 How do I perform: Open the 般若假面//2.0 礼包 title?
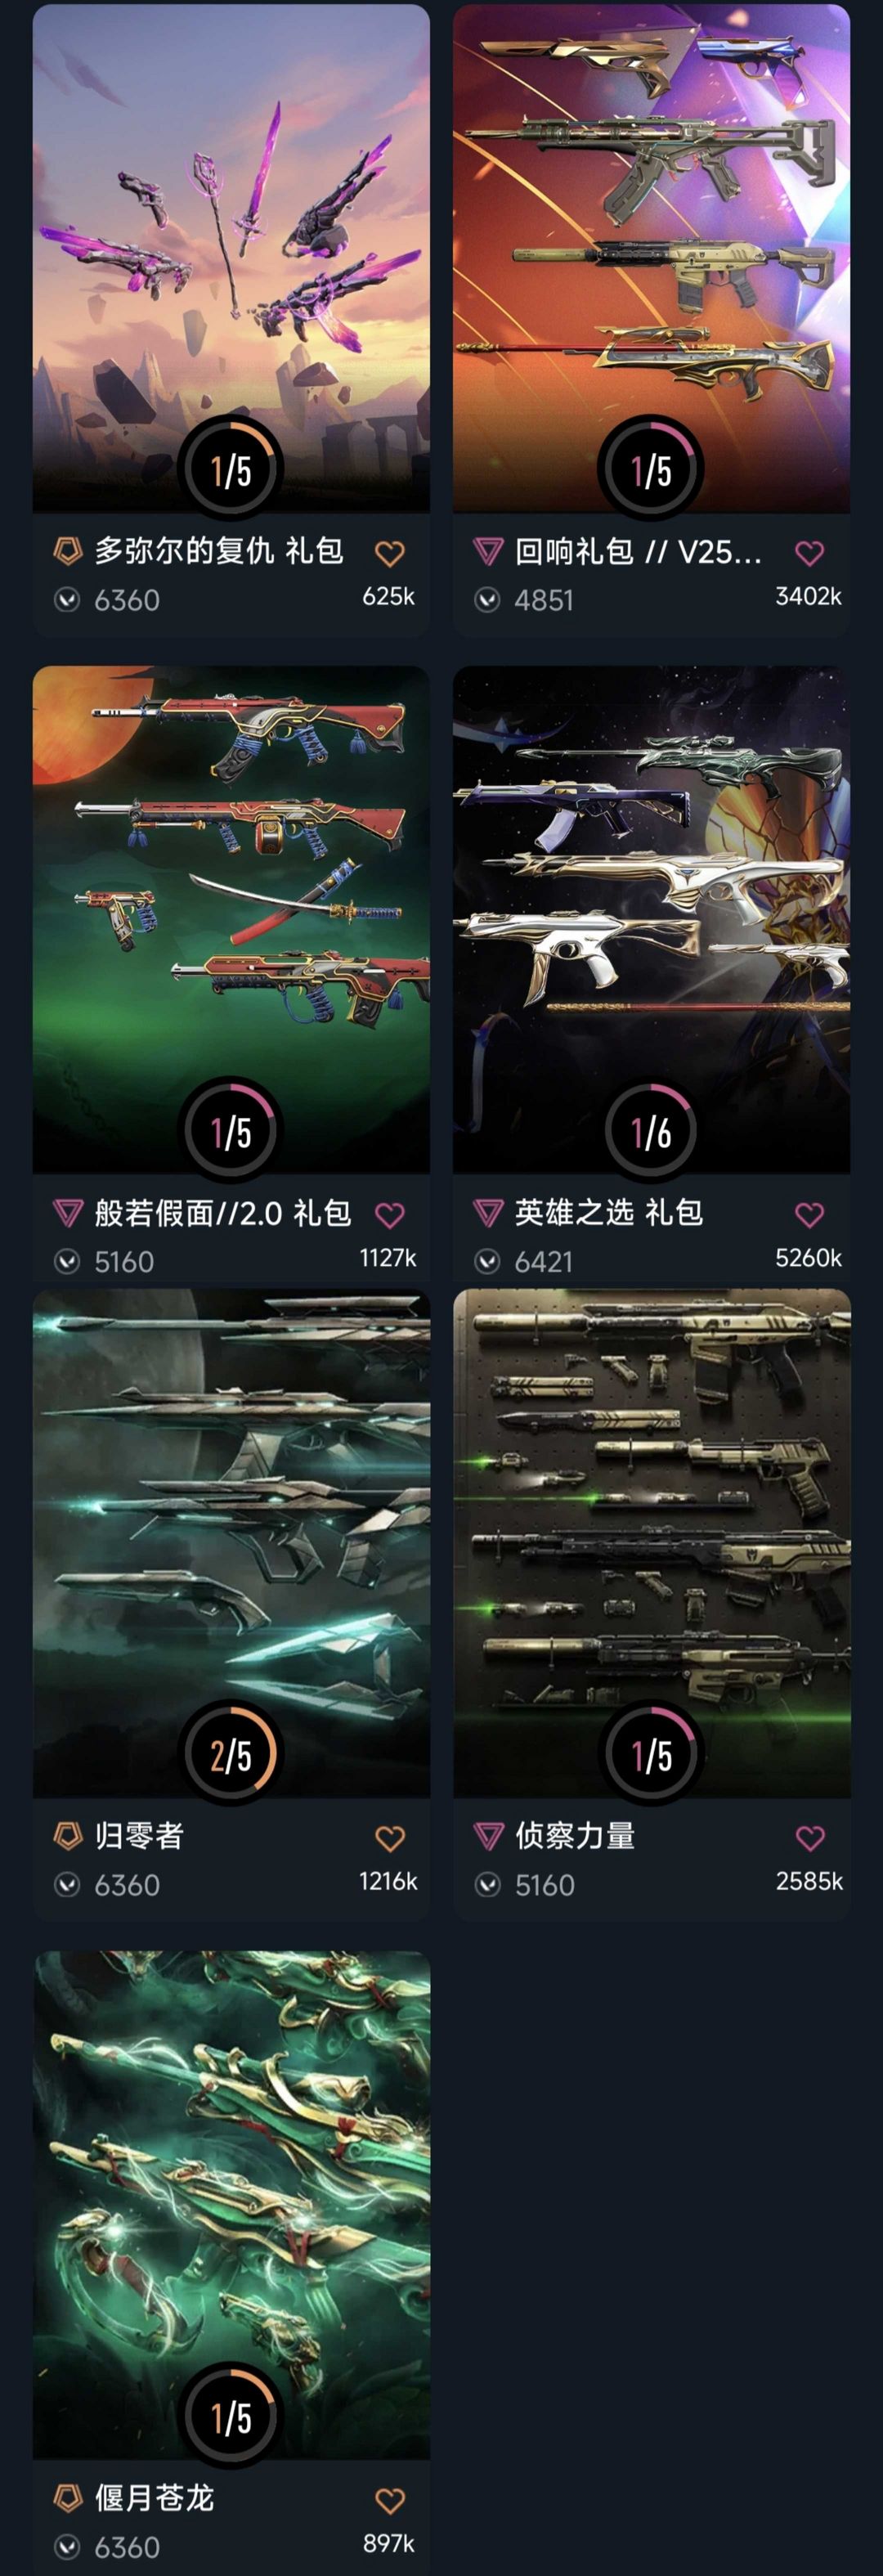(223, 1213)
